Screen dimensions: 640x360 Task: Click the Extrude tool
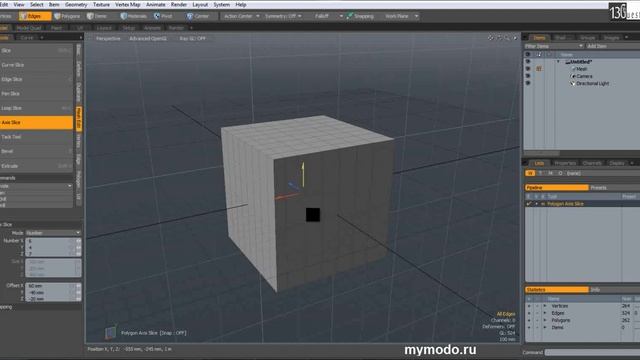[36, 166]
